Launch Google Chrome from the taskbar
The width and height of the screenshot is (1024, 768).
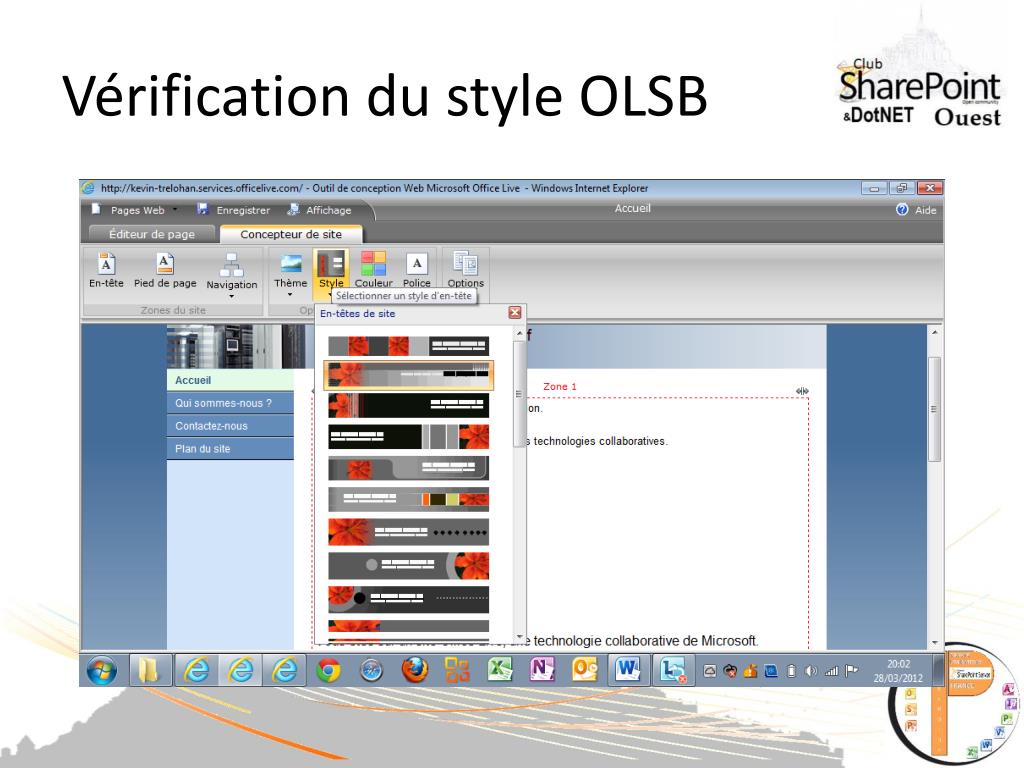pos(328,670)
